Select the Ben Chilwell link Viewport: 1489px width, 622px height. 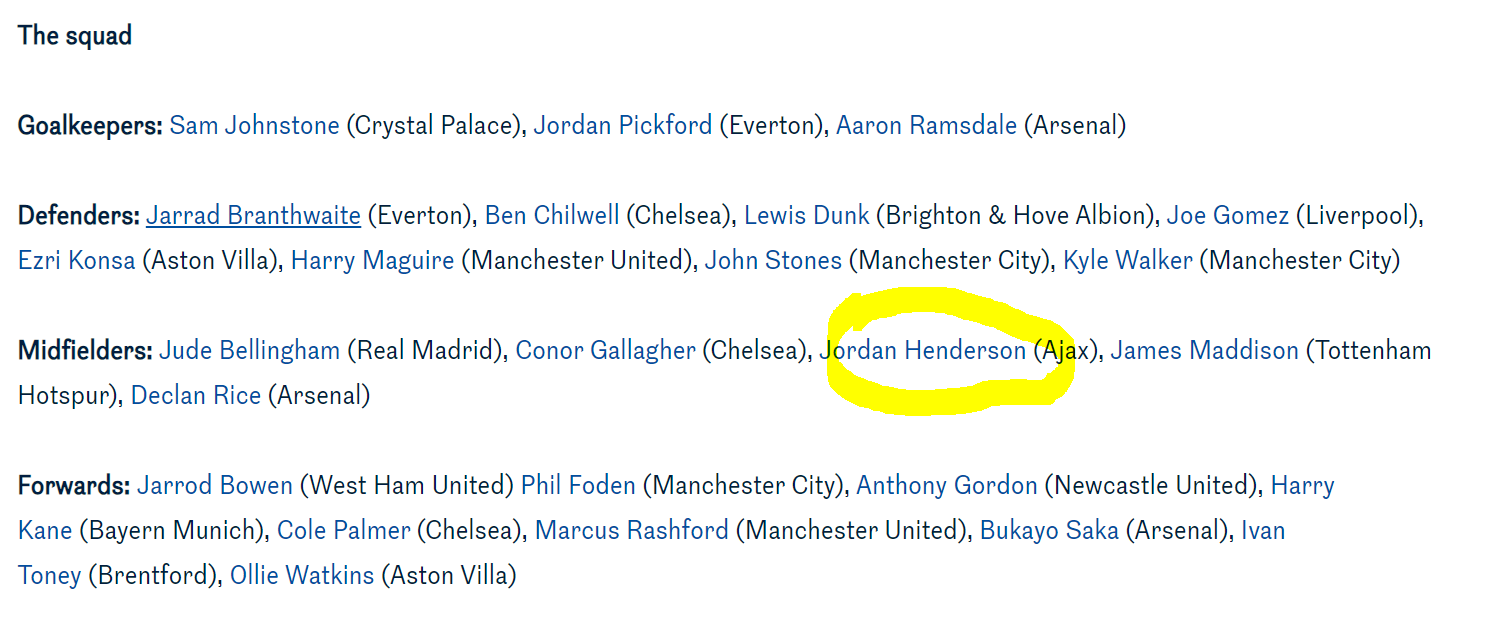coord(552,216)
